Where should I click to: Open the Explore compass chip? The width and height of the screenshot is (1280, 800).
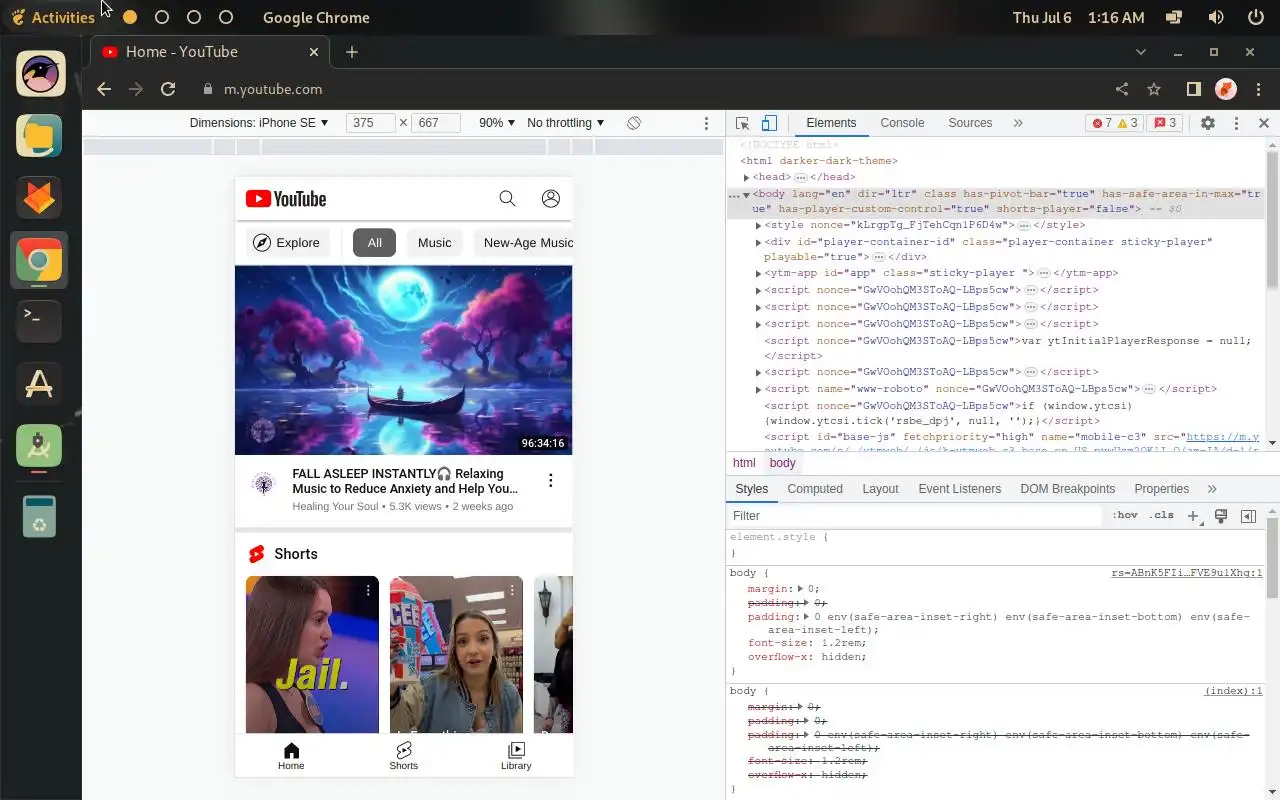click(x=288, y=243)
